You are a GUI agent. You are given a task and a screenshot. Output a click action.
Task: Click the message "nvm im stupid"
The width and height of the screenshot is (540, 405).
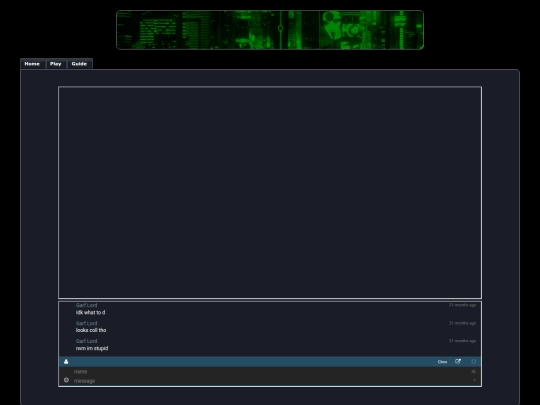(92, 348)
